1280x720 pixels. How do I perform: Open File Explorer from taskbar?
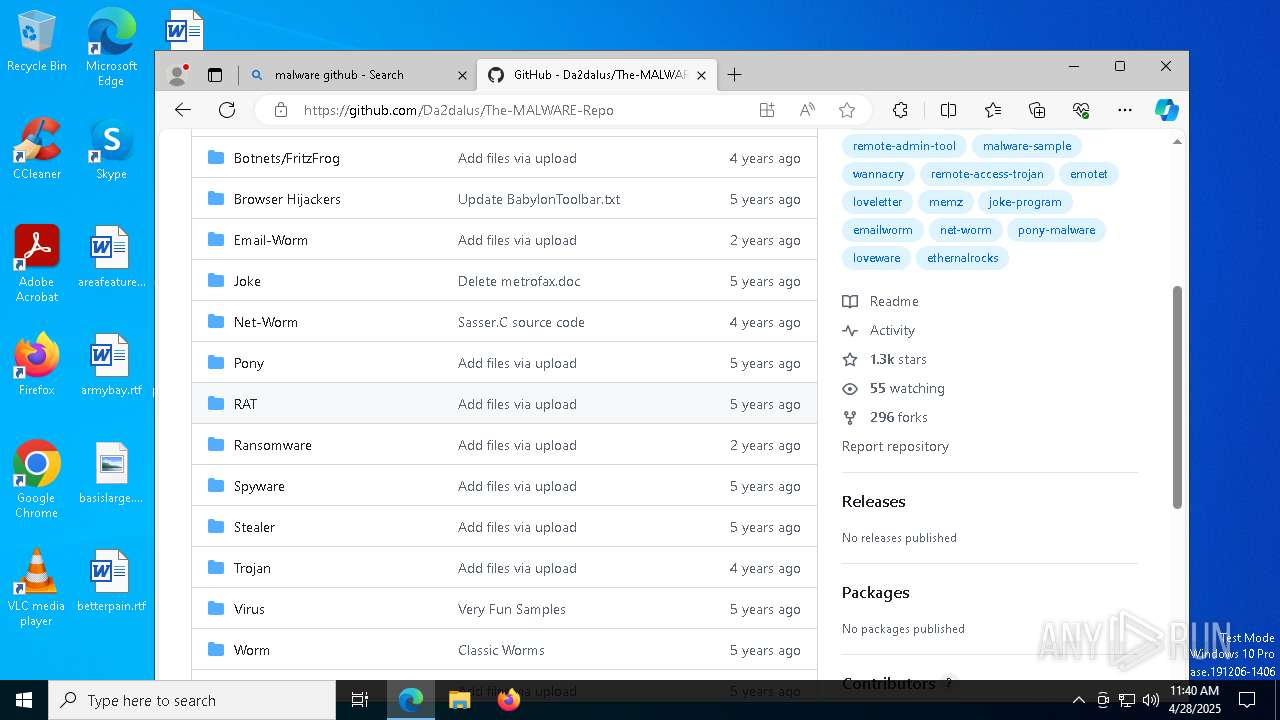coord(459,700)
